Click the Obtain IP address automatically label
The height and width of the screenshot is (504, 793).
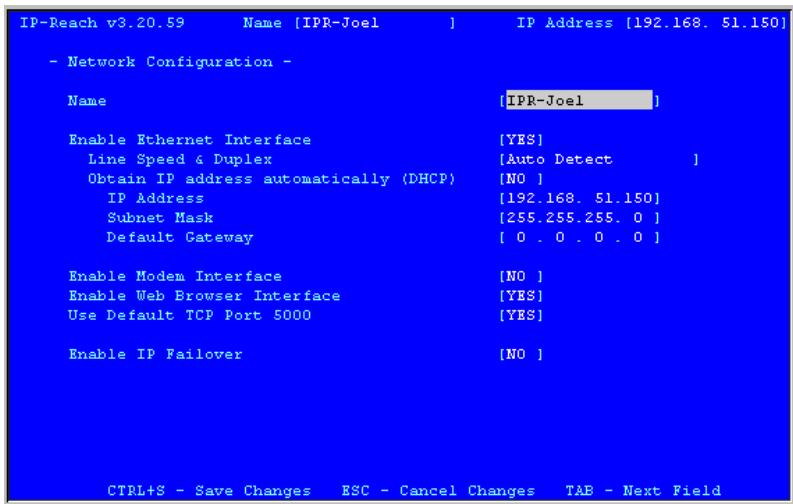tap(272, 179)
